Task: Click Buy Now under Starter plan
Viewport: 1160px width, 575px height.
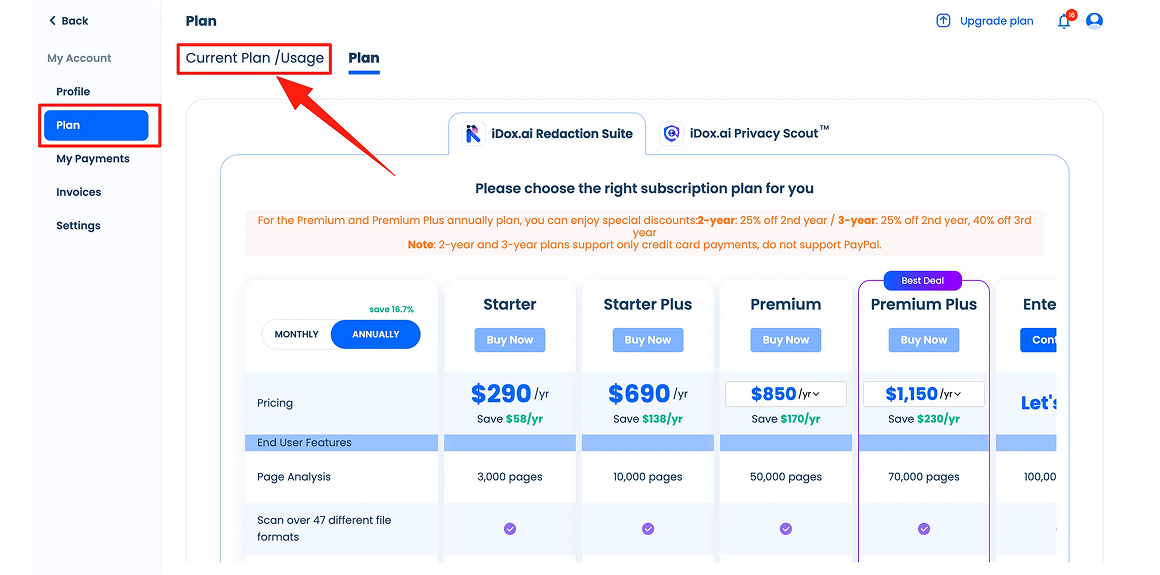Action: (x=510, y=340)
